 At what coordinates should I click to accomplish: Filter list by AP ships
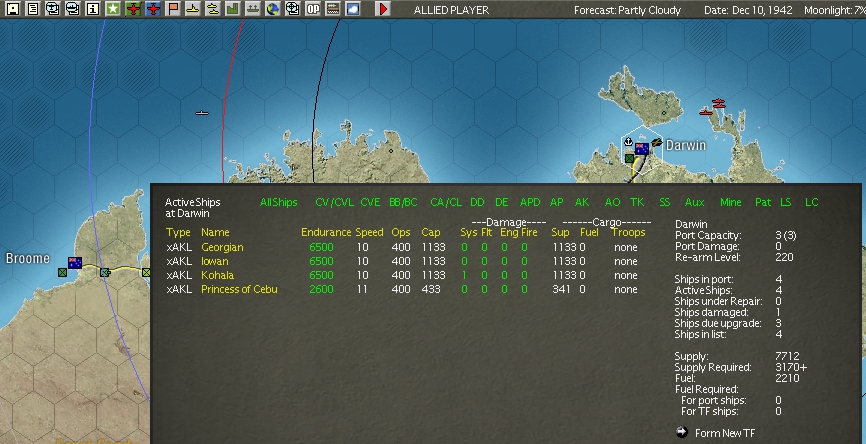coord(557,203)
